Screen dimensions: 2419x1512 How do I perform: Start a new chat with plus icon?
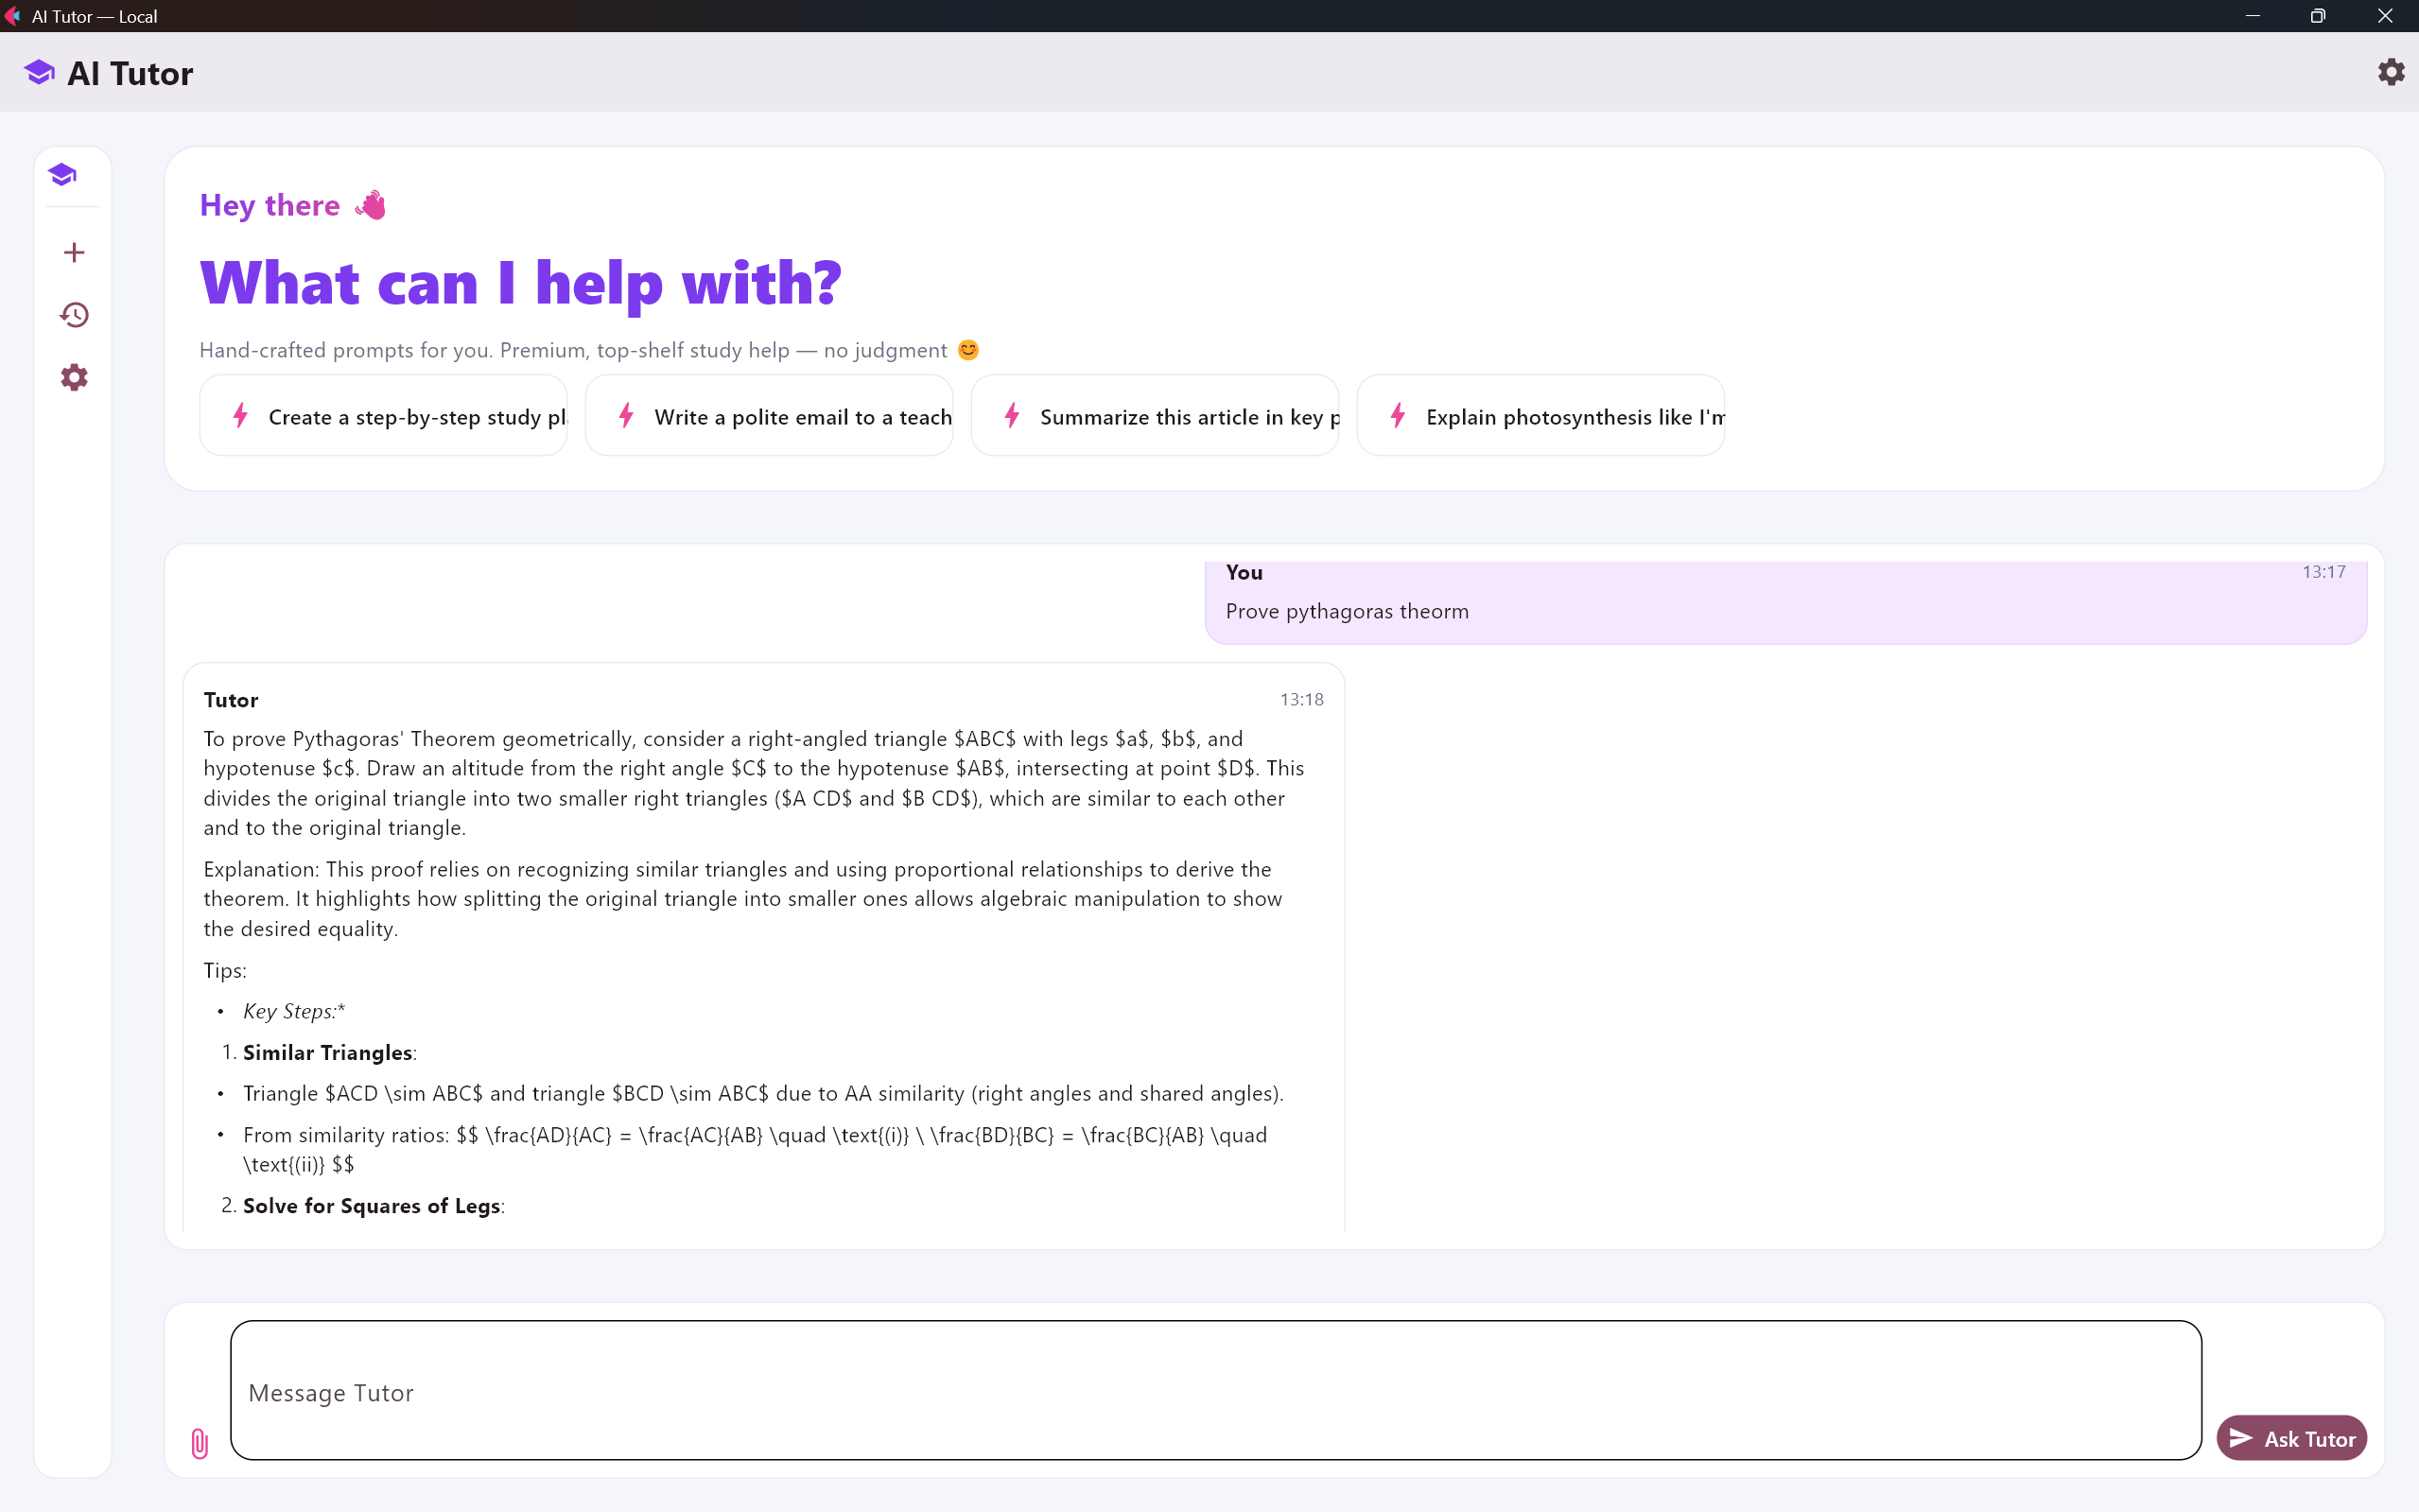click(73, 252)
